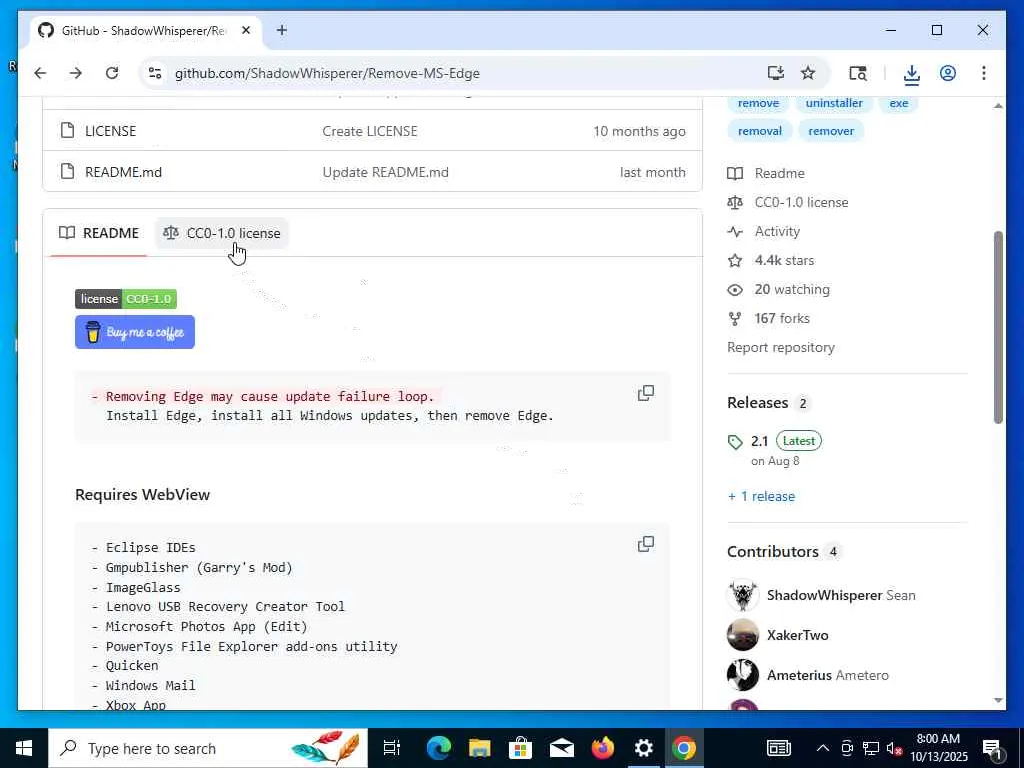Click XakerTwo's avatar image
1024x768 pixels.
pos(743,635)
